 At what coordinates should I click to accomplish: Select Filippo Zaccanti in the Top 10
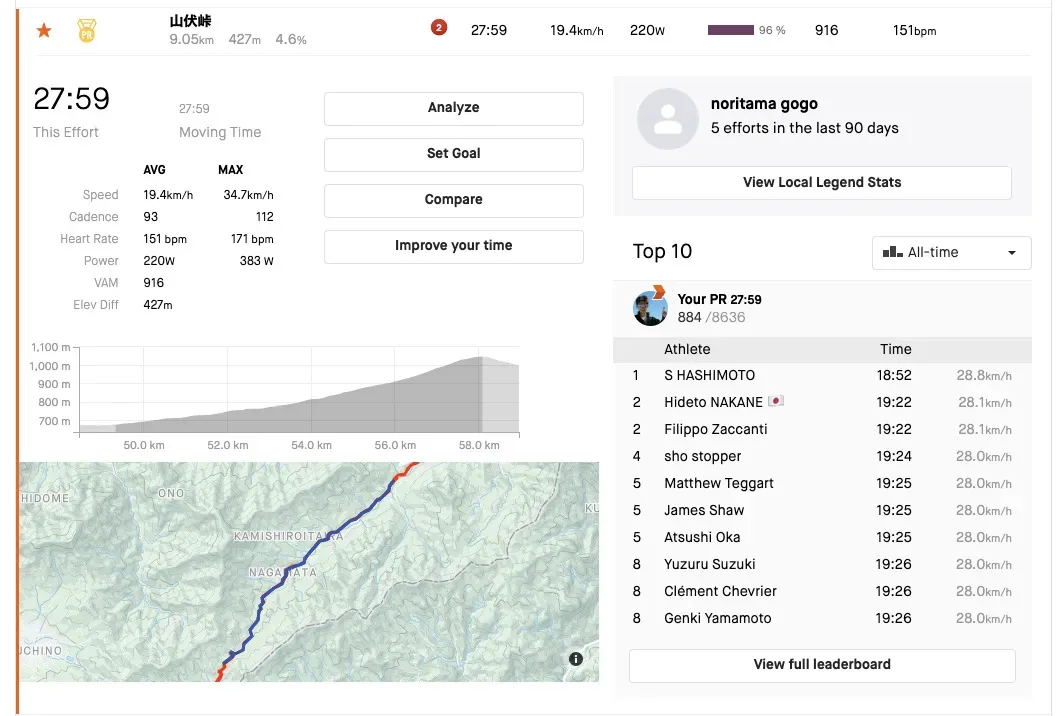[715, 429]
